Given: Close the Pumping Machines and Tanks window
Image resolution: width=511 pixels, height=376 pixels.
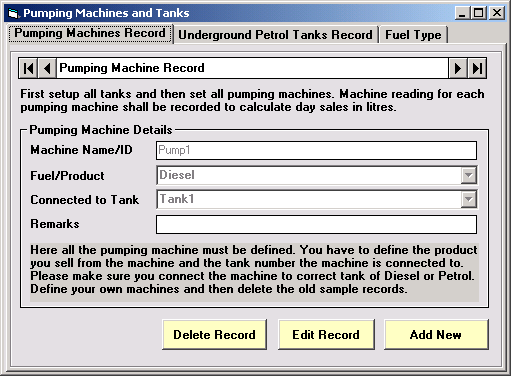Looking at the screenshot, I should (x=497, y=13).
